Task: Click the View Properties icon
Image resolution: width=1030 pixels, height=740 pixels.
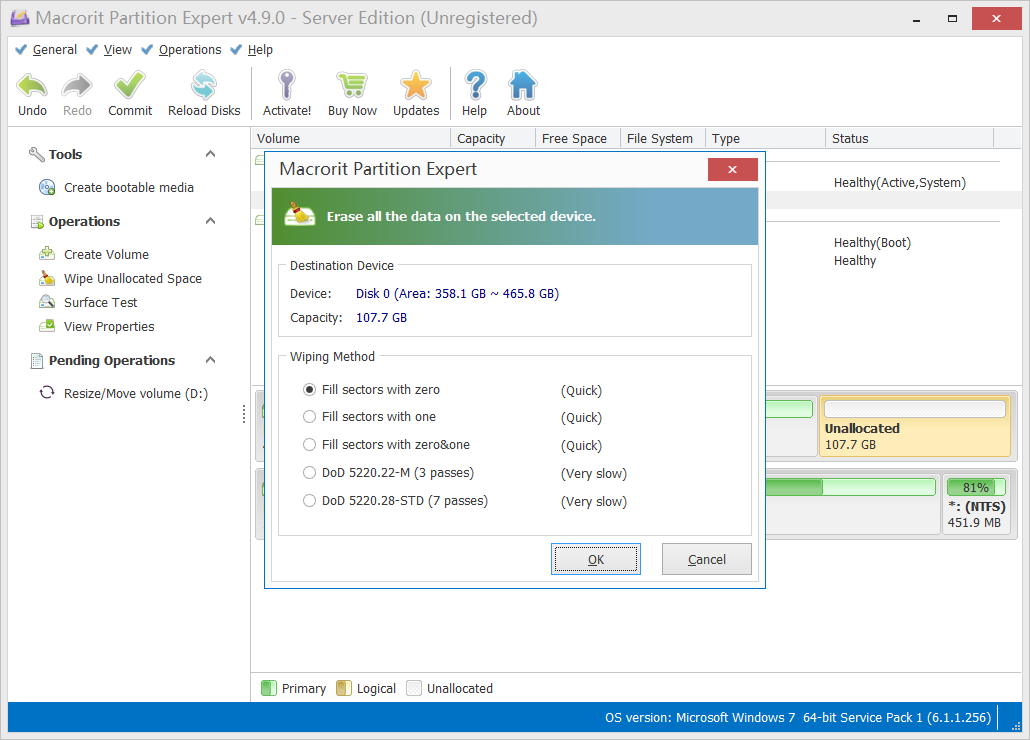Action: click(47, 326)
